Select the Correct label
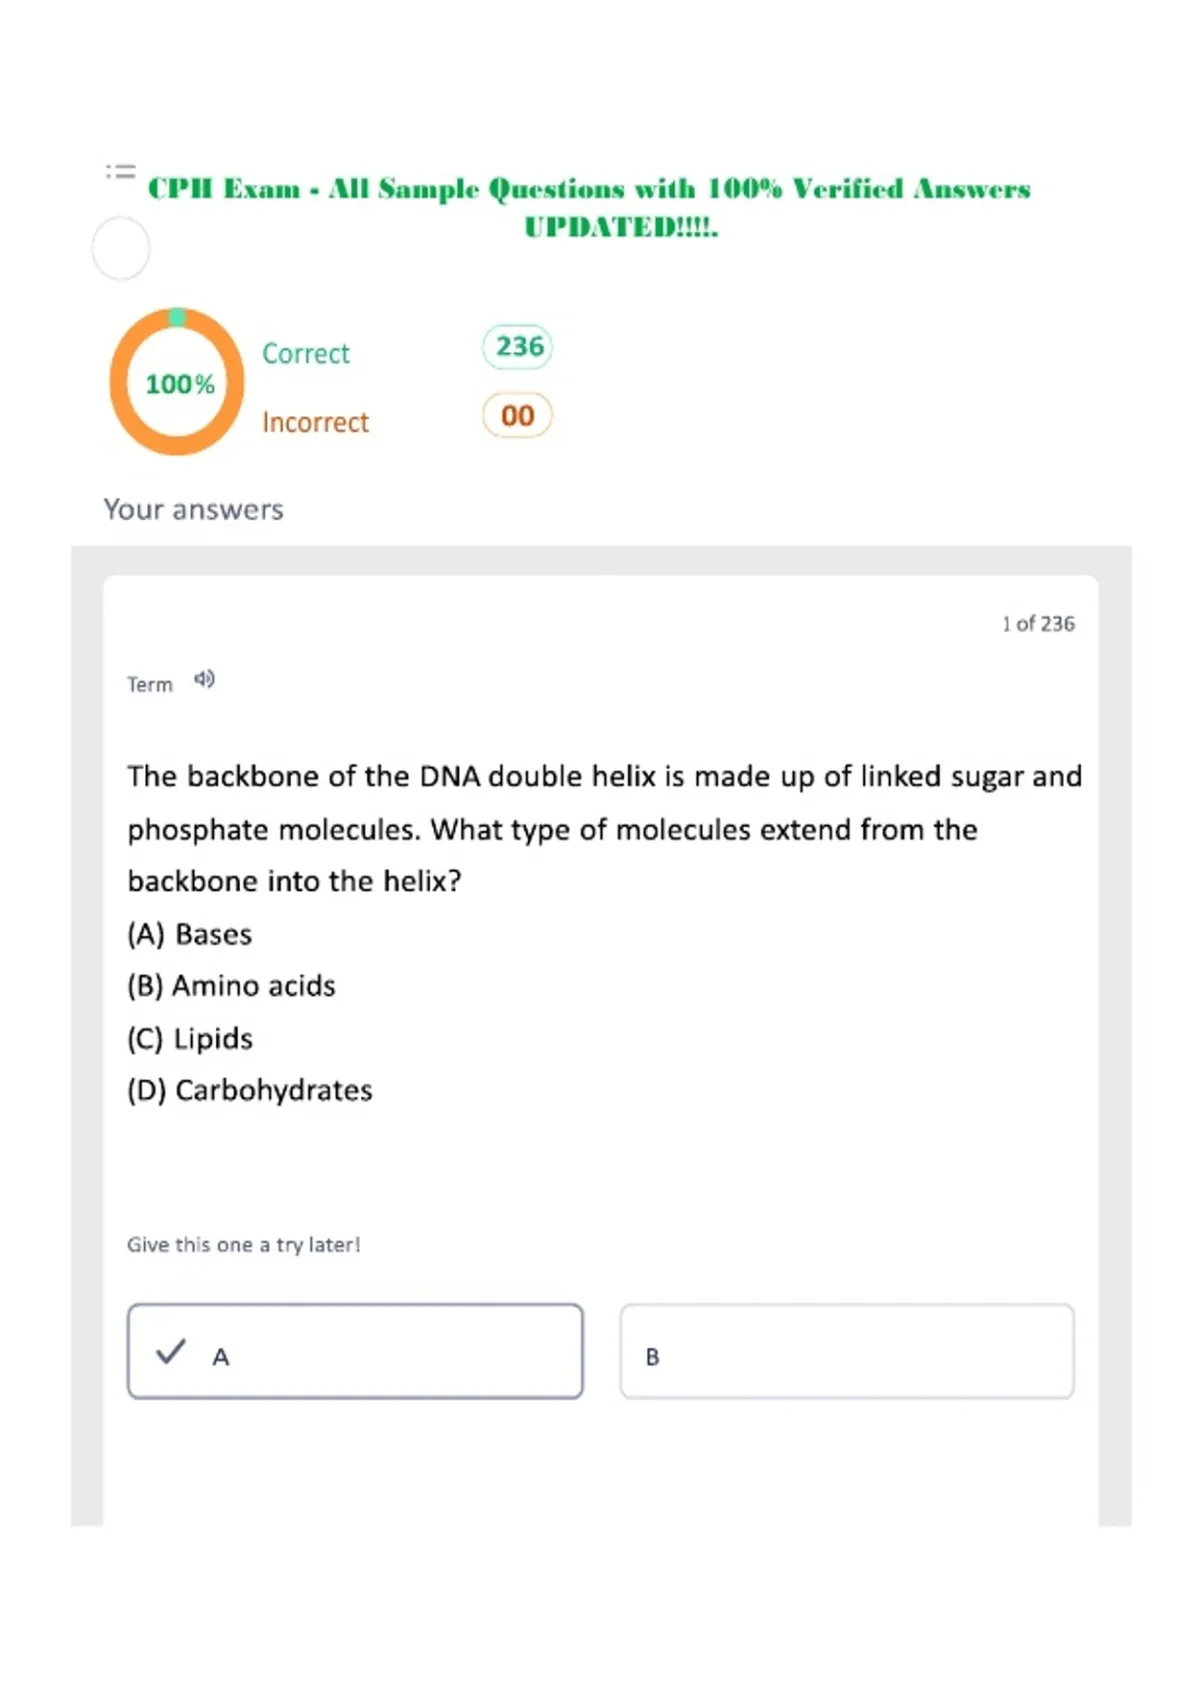Viewport: 1200px width, 1700px height. point(306,354)
